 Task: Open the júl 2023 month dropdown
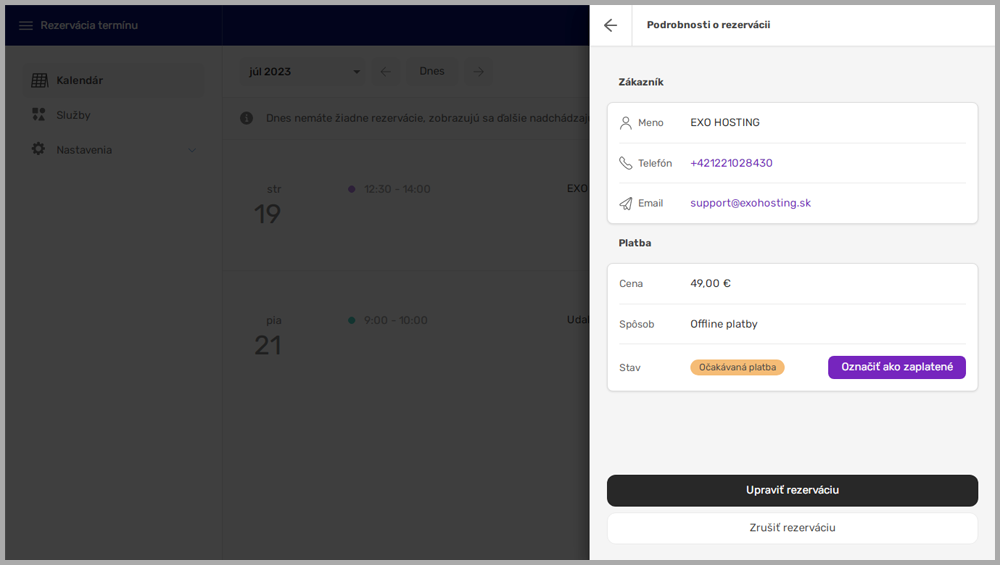[x=303, y=72]
